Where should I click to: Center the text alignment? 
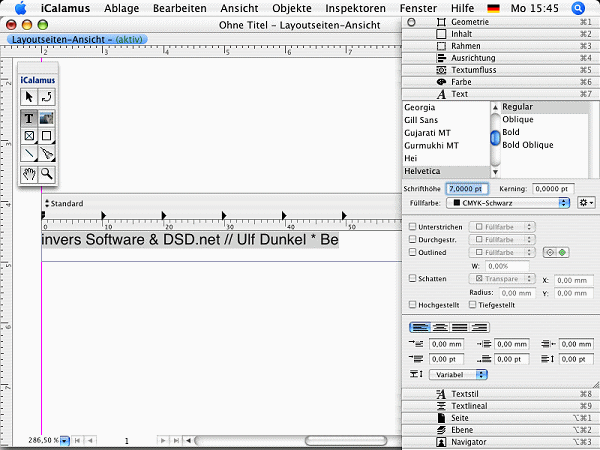coord(440,327)
